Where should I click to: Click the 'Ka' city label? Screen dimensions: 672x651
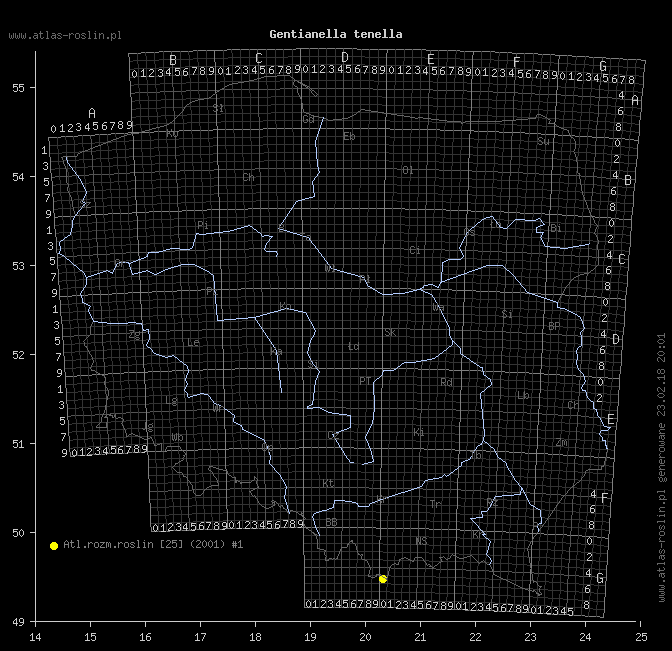click(x=276, y=352)
